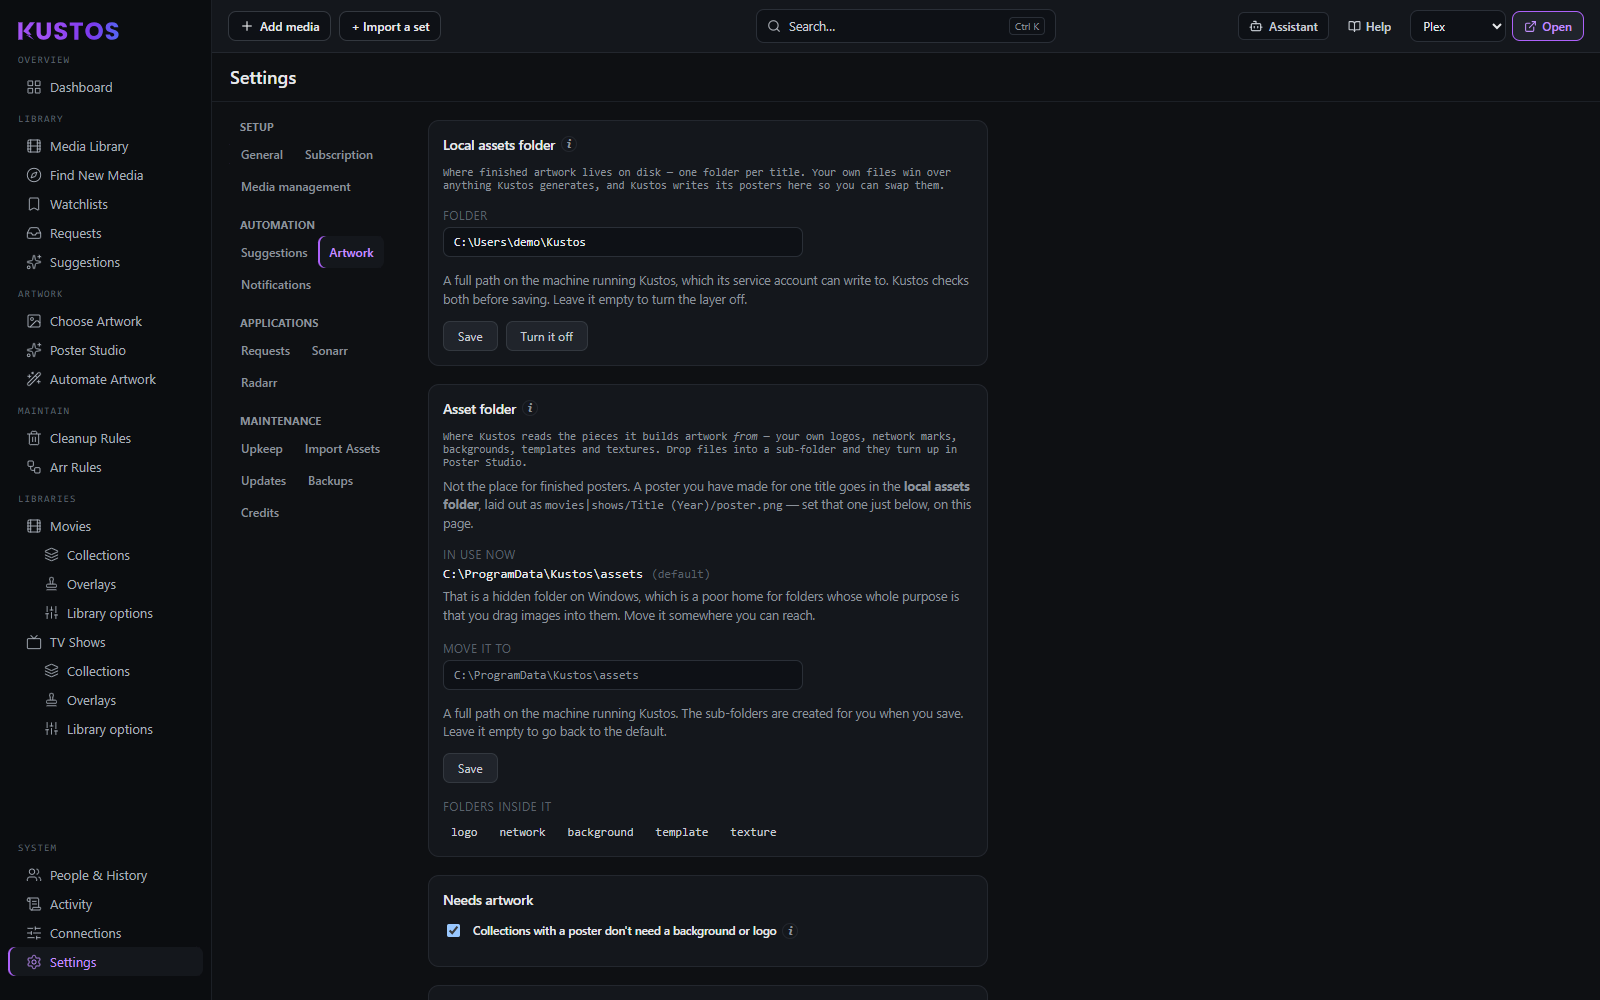Screen dimensions: 1600x1000
Task: Open the Subscription settings tab
Action: (339, 155)
